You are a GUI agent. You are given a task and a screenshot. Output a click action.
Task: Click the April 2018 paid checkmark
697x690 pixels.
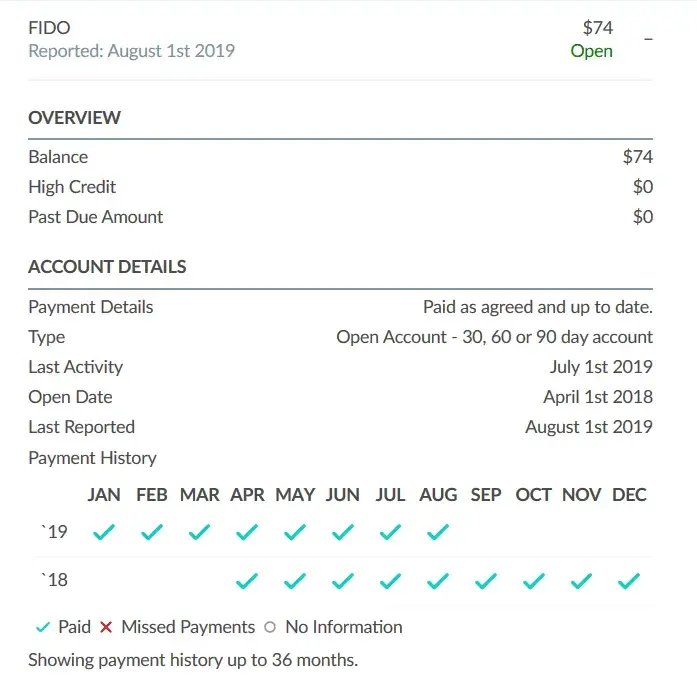click(x=247, y=580)
